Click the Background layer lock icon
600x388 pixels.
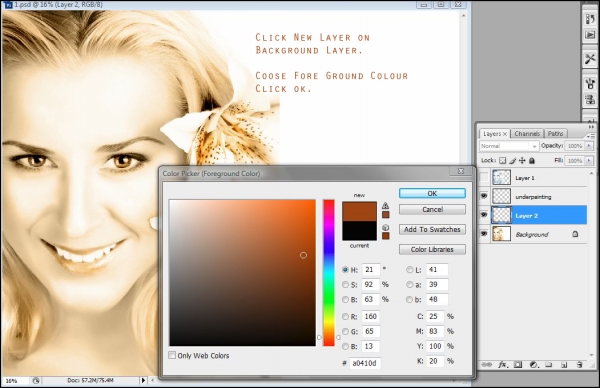coord(575,234)
